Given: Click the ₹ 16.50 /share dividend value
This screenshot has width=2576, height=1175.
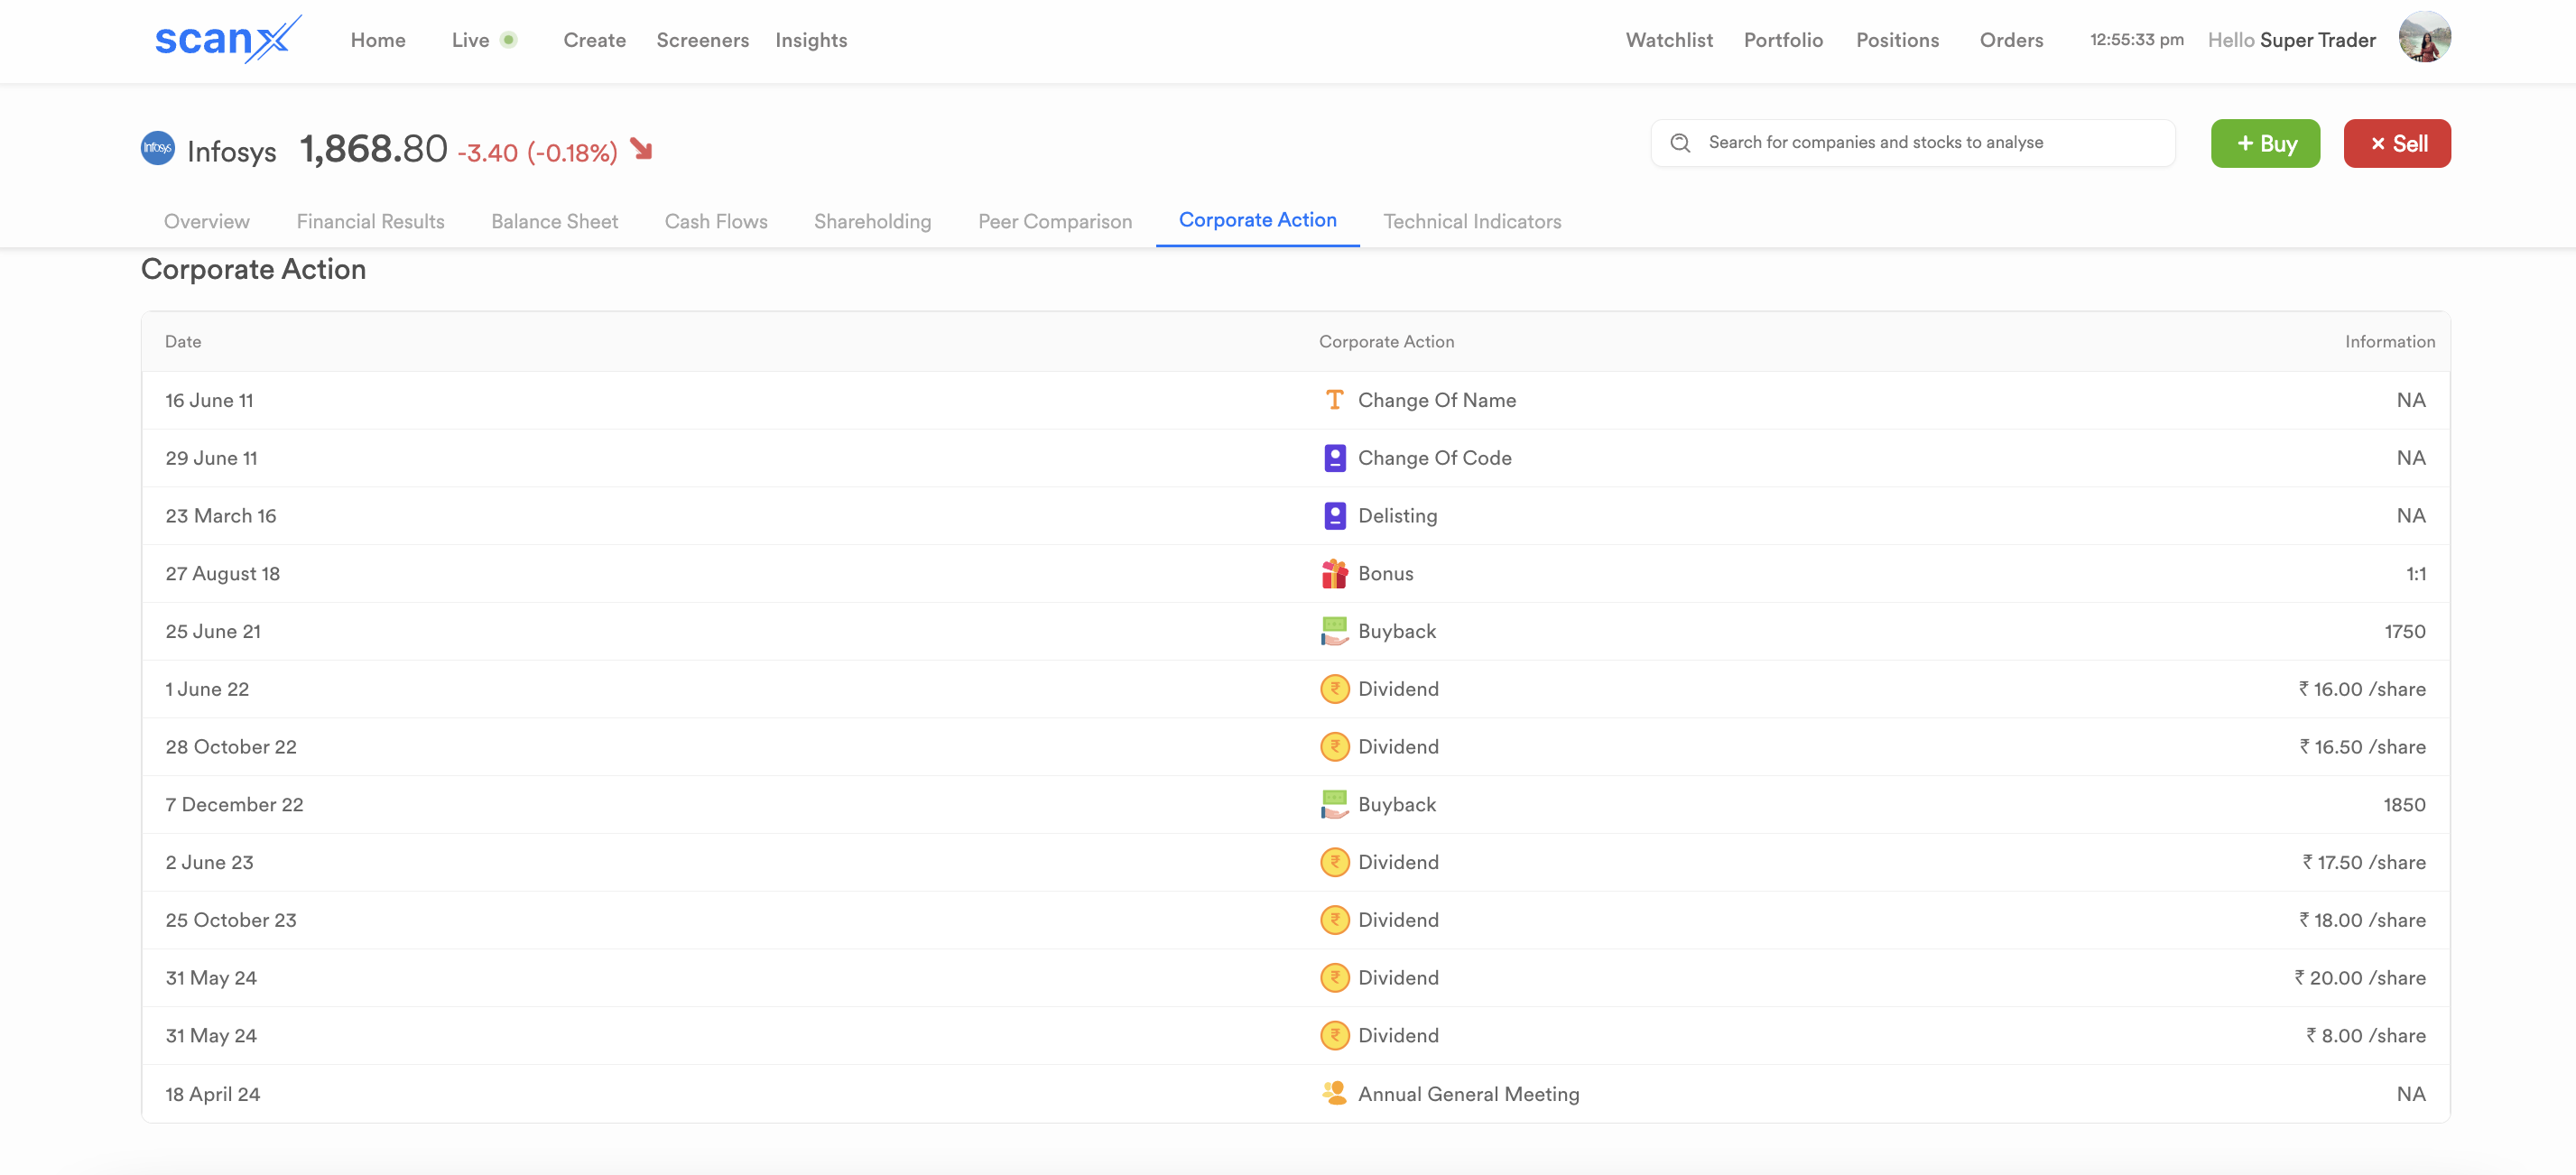Looking at the screenshot, I should pyautogui.click(x=2362, y=747).
